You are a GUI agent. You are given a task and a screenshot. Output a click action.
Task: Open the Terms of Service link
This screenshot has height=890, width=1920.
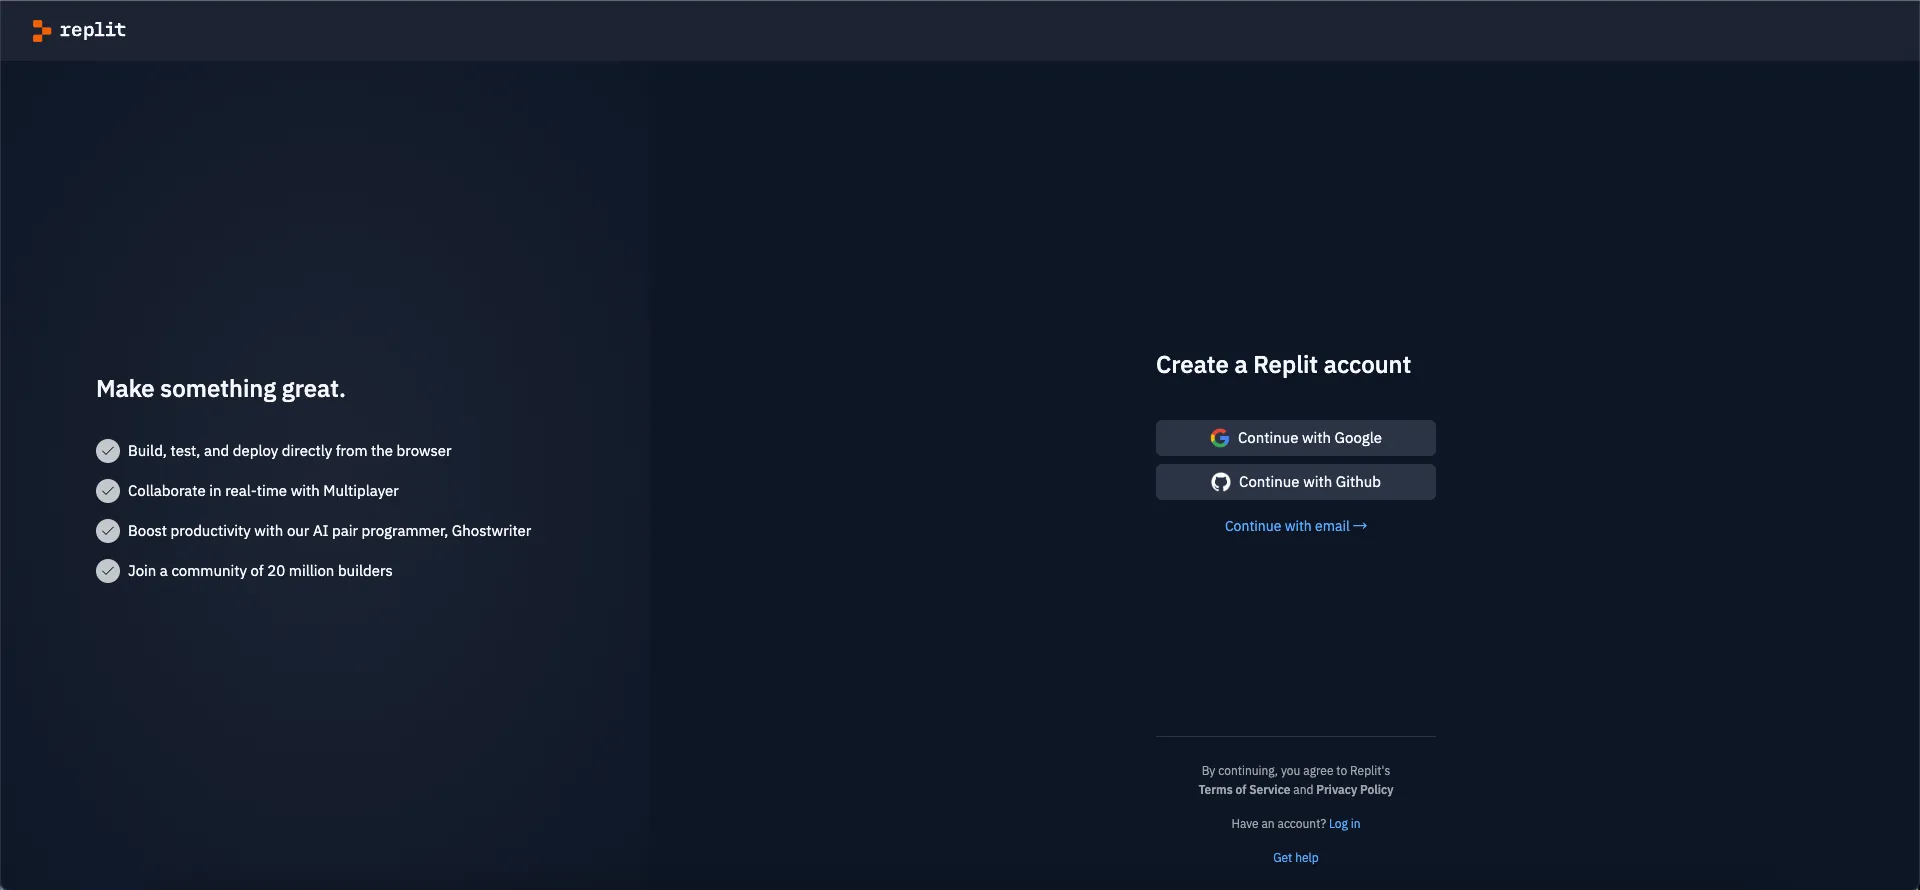click(1244, 790)
